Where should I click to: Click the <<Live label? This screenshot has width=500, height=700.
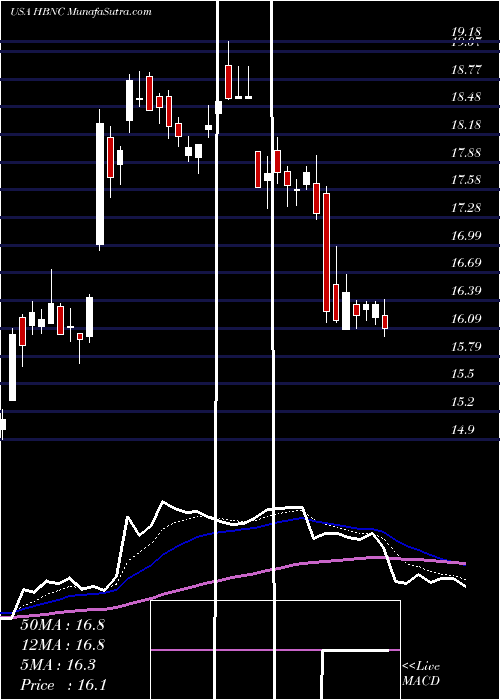point(421,667)
